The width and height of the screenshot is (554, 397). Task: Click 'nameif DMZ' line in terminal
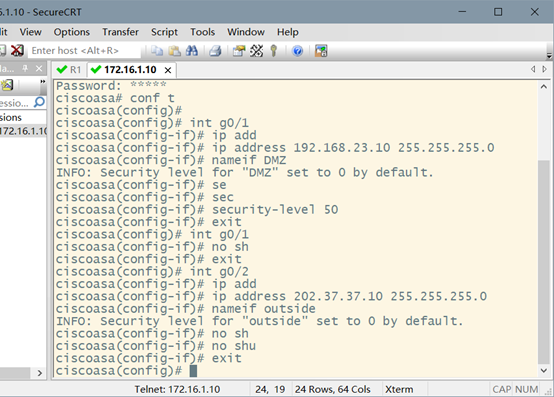[171, 160]
